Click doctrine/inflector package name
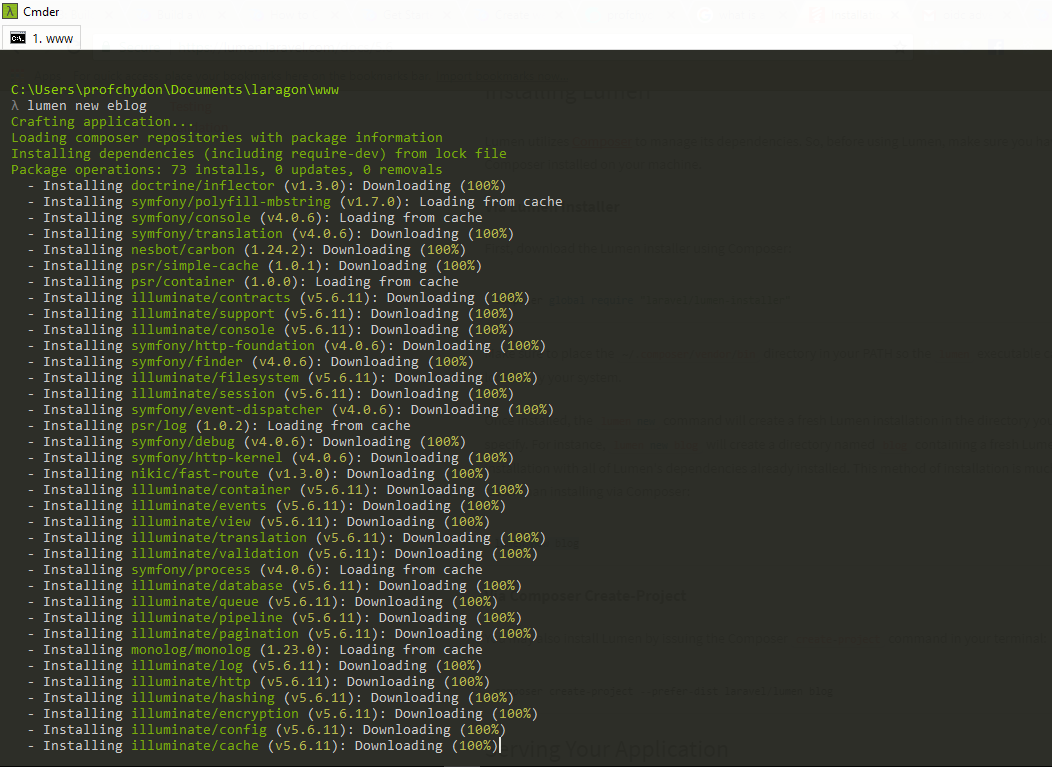 tap(203, 185)
